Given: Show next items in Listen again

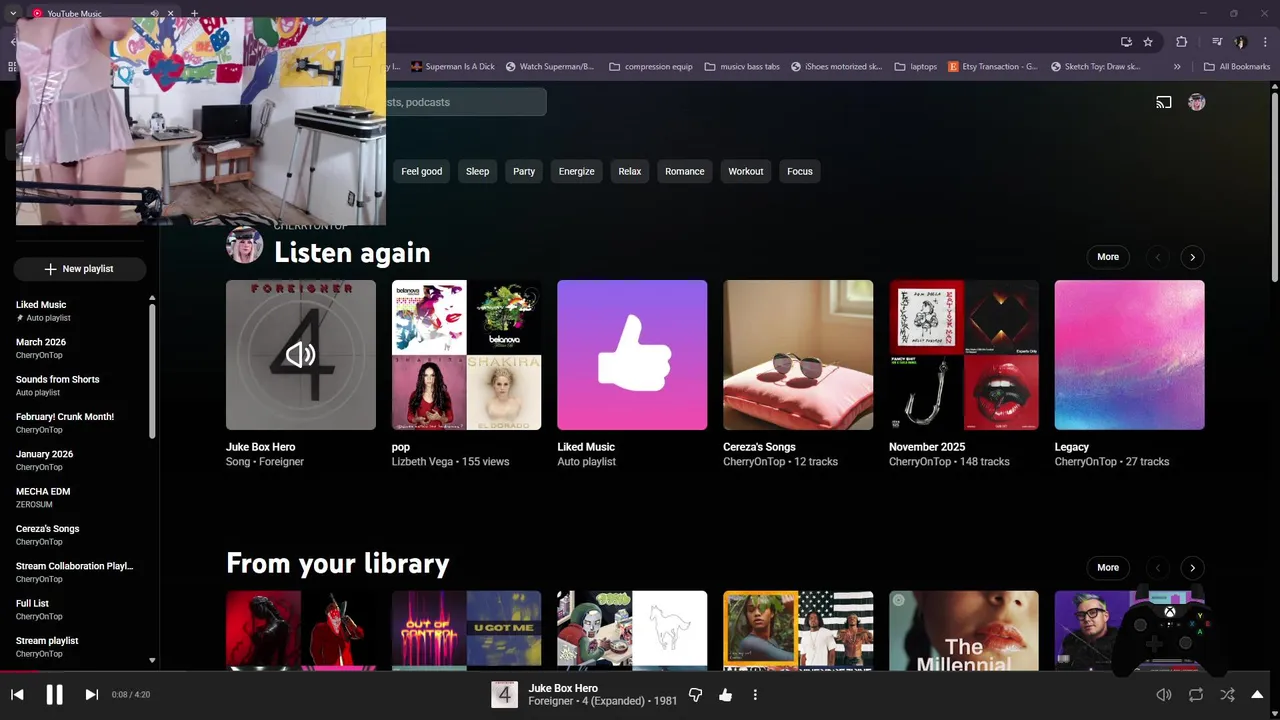Looking at the screenshot, I should (x=1192, y=257).
